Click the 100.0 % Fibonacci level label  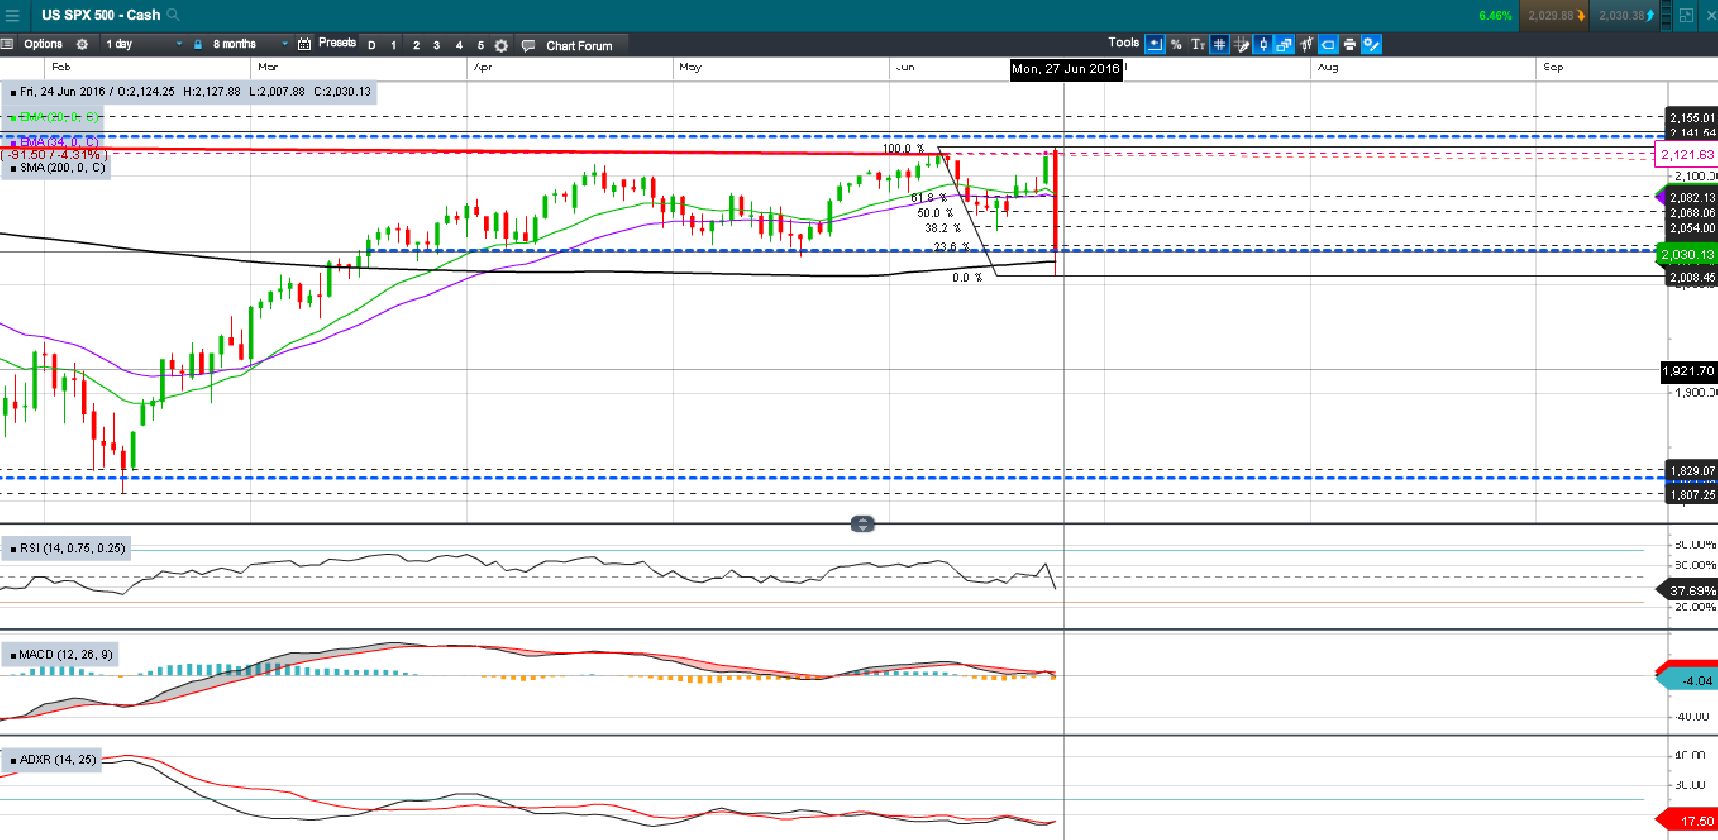click(903, 149)
